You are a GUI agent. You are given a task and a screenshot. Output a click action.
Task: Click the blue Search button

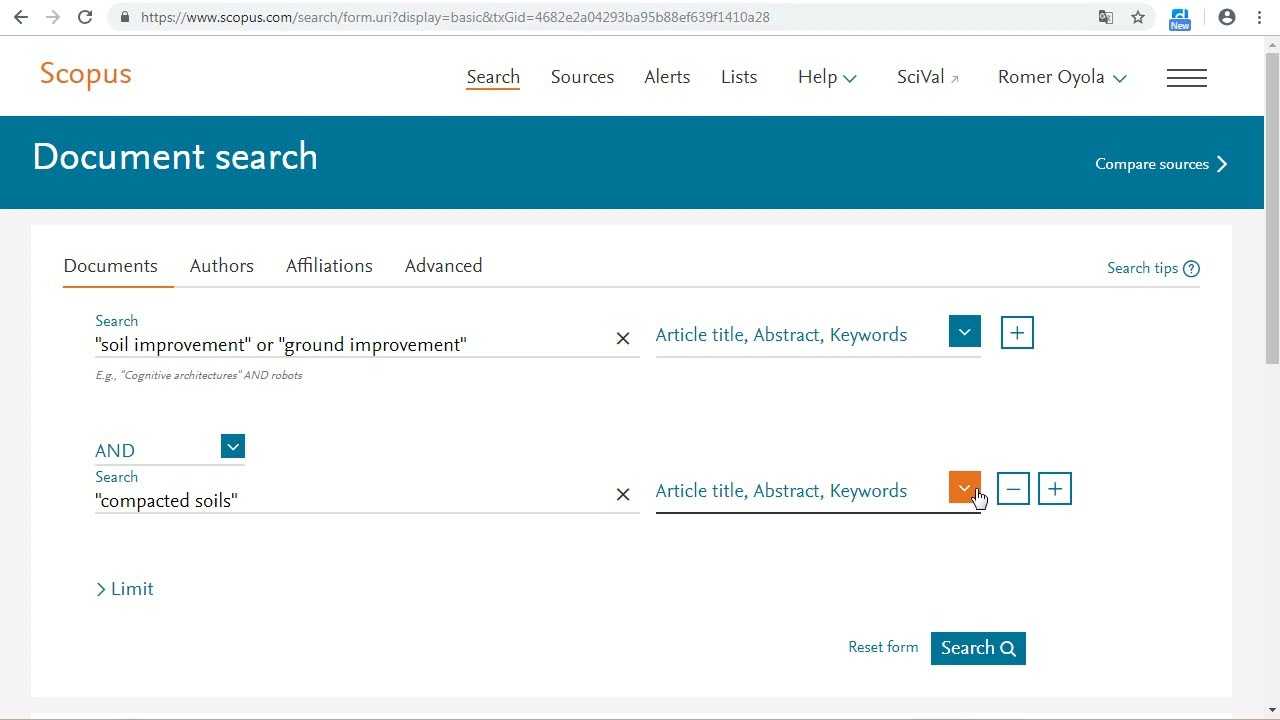pyautogui.click(x=978, y=648)
